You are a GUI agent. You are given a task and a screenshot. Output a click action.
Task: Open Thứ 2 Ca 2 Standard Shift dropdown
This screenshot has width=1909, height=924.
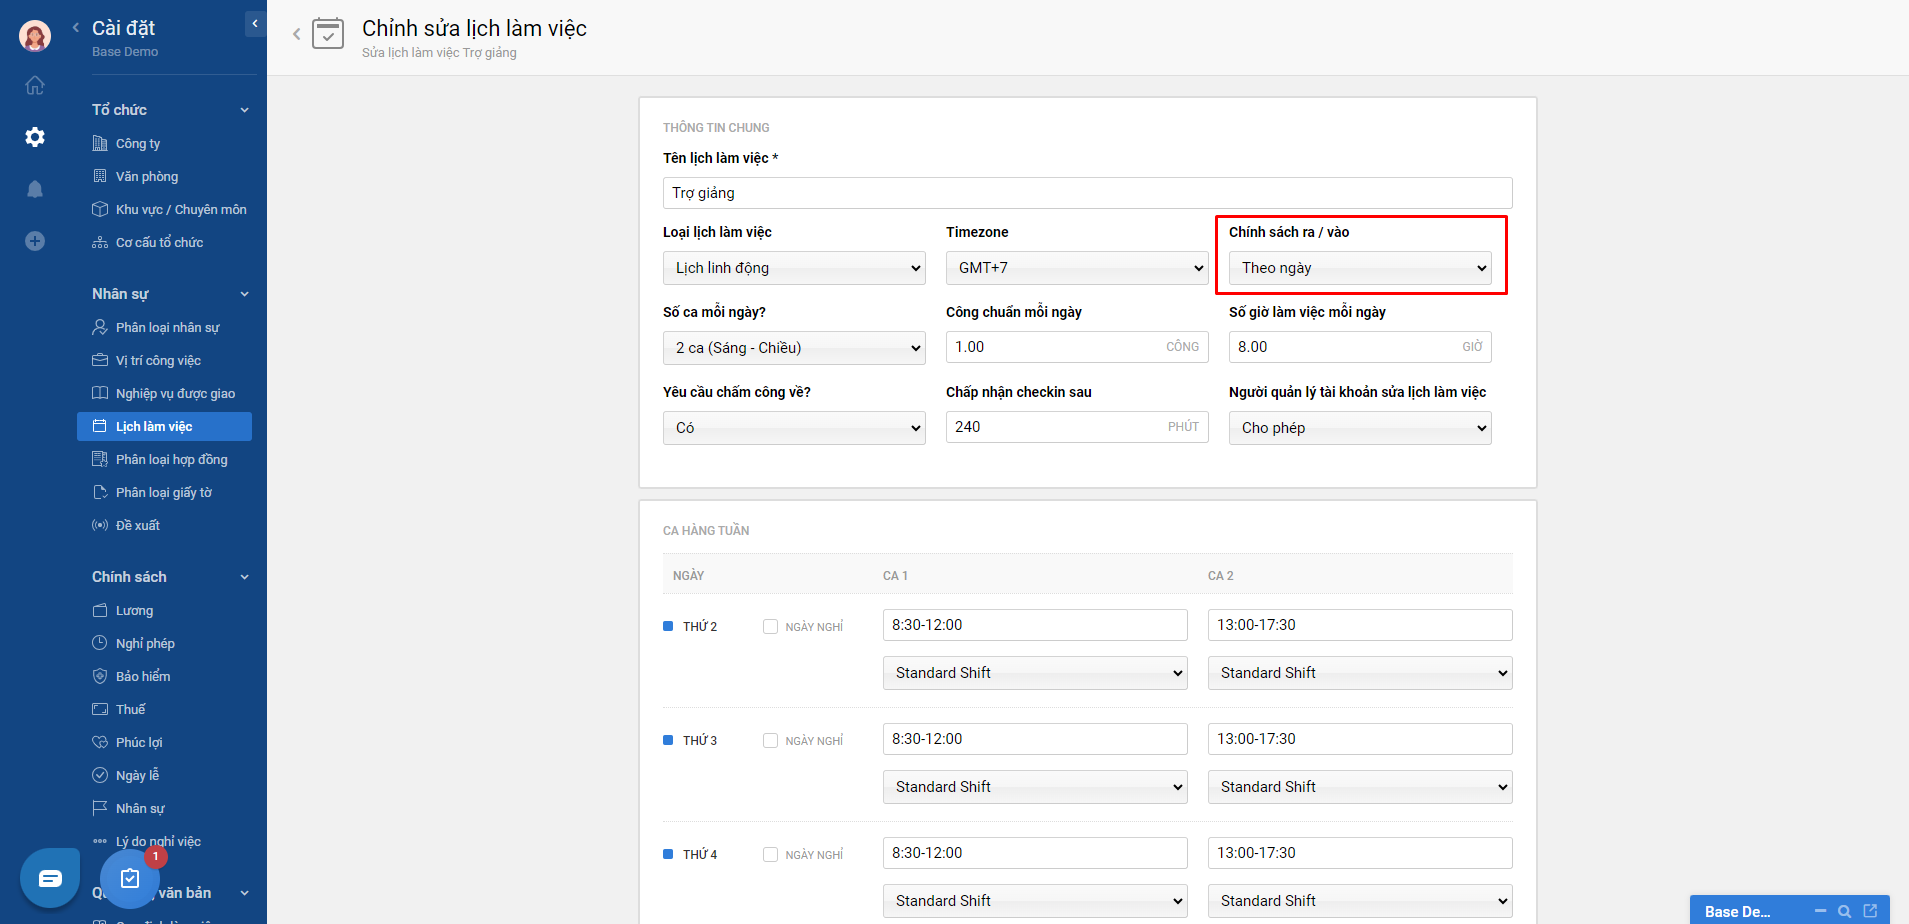click(1360, 673)
